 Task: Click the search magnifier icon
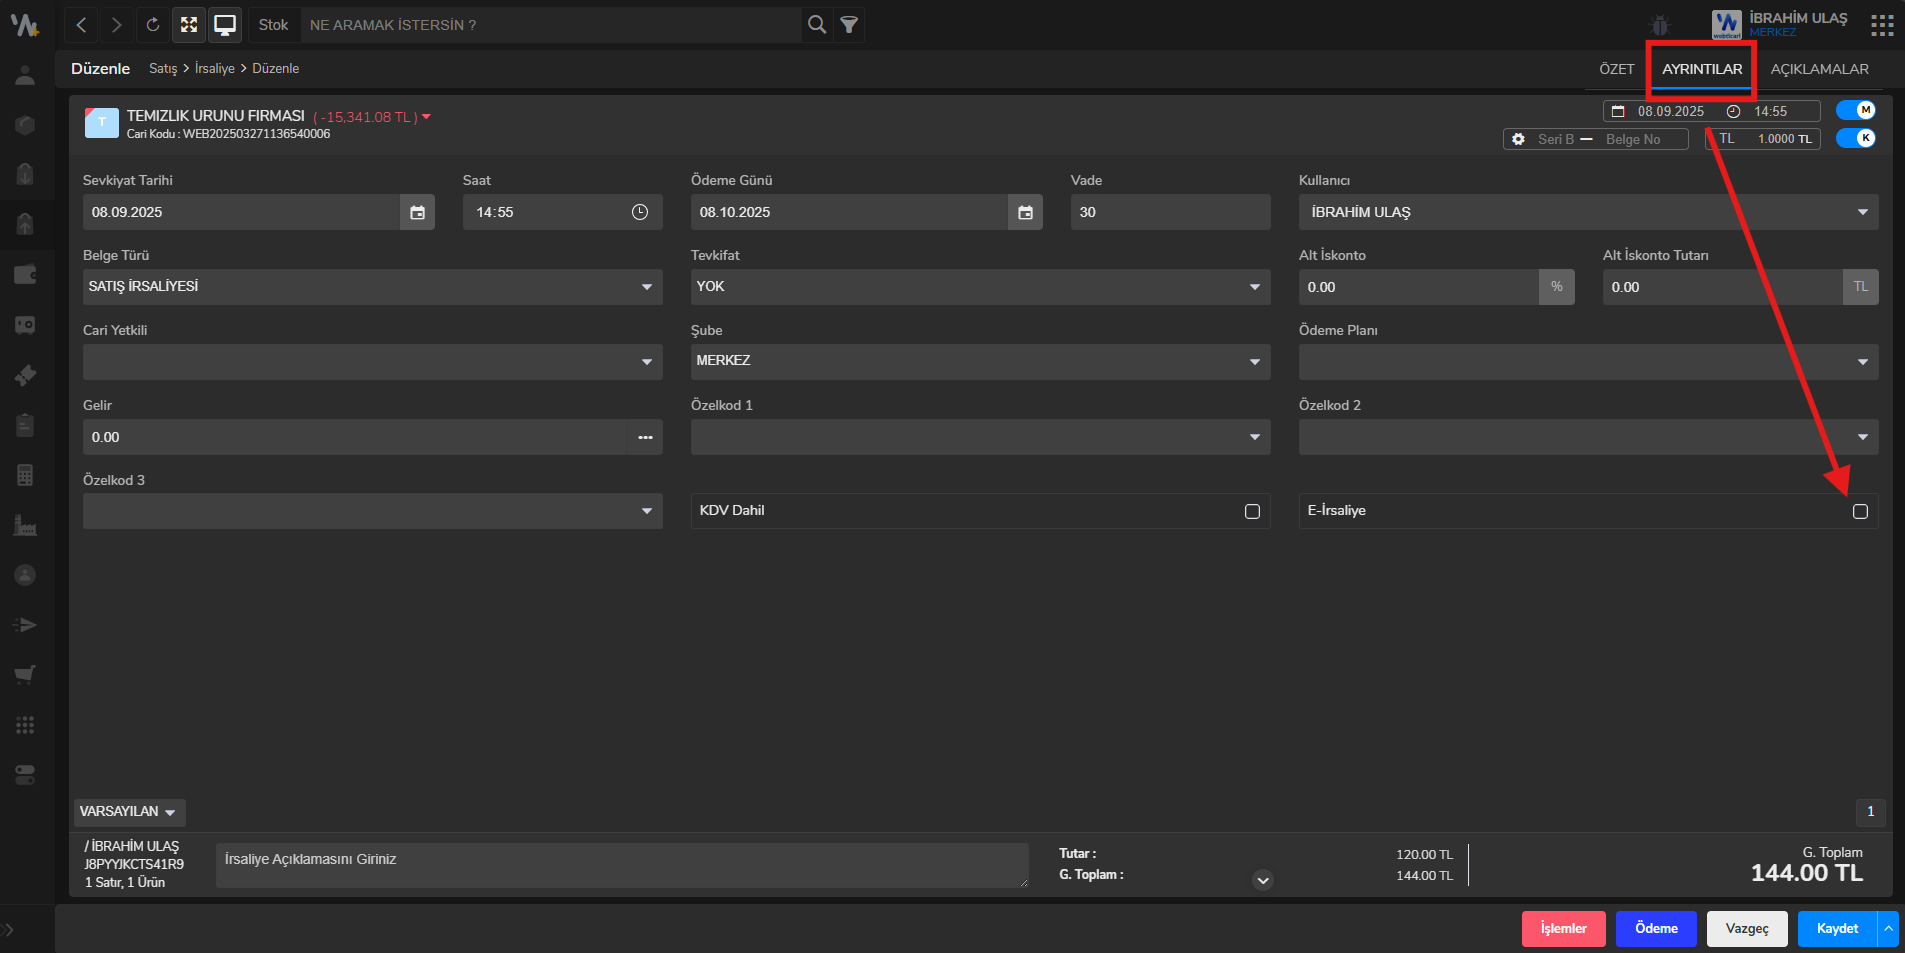click(817, 25)
